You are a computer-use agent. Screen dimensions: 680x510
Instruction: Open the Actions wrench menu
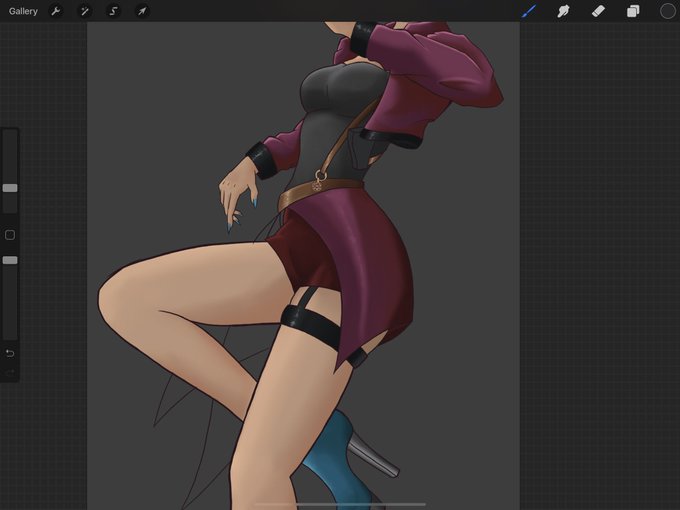click(56, 11)
